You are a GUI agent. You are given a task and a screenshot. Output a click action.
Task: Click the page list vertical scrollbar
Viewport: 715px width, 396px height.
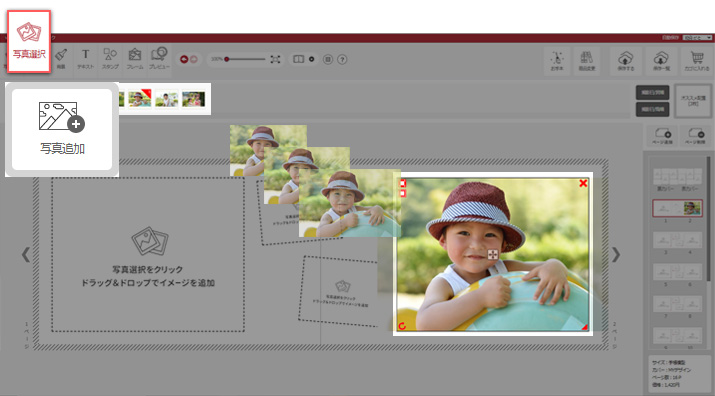(709, 219)
